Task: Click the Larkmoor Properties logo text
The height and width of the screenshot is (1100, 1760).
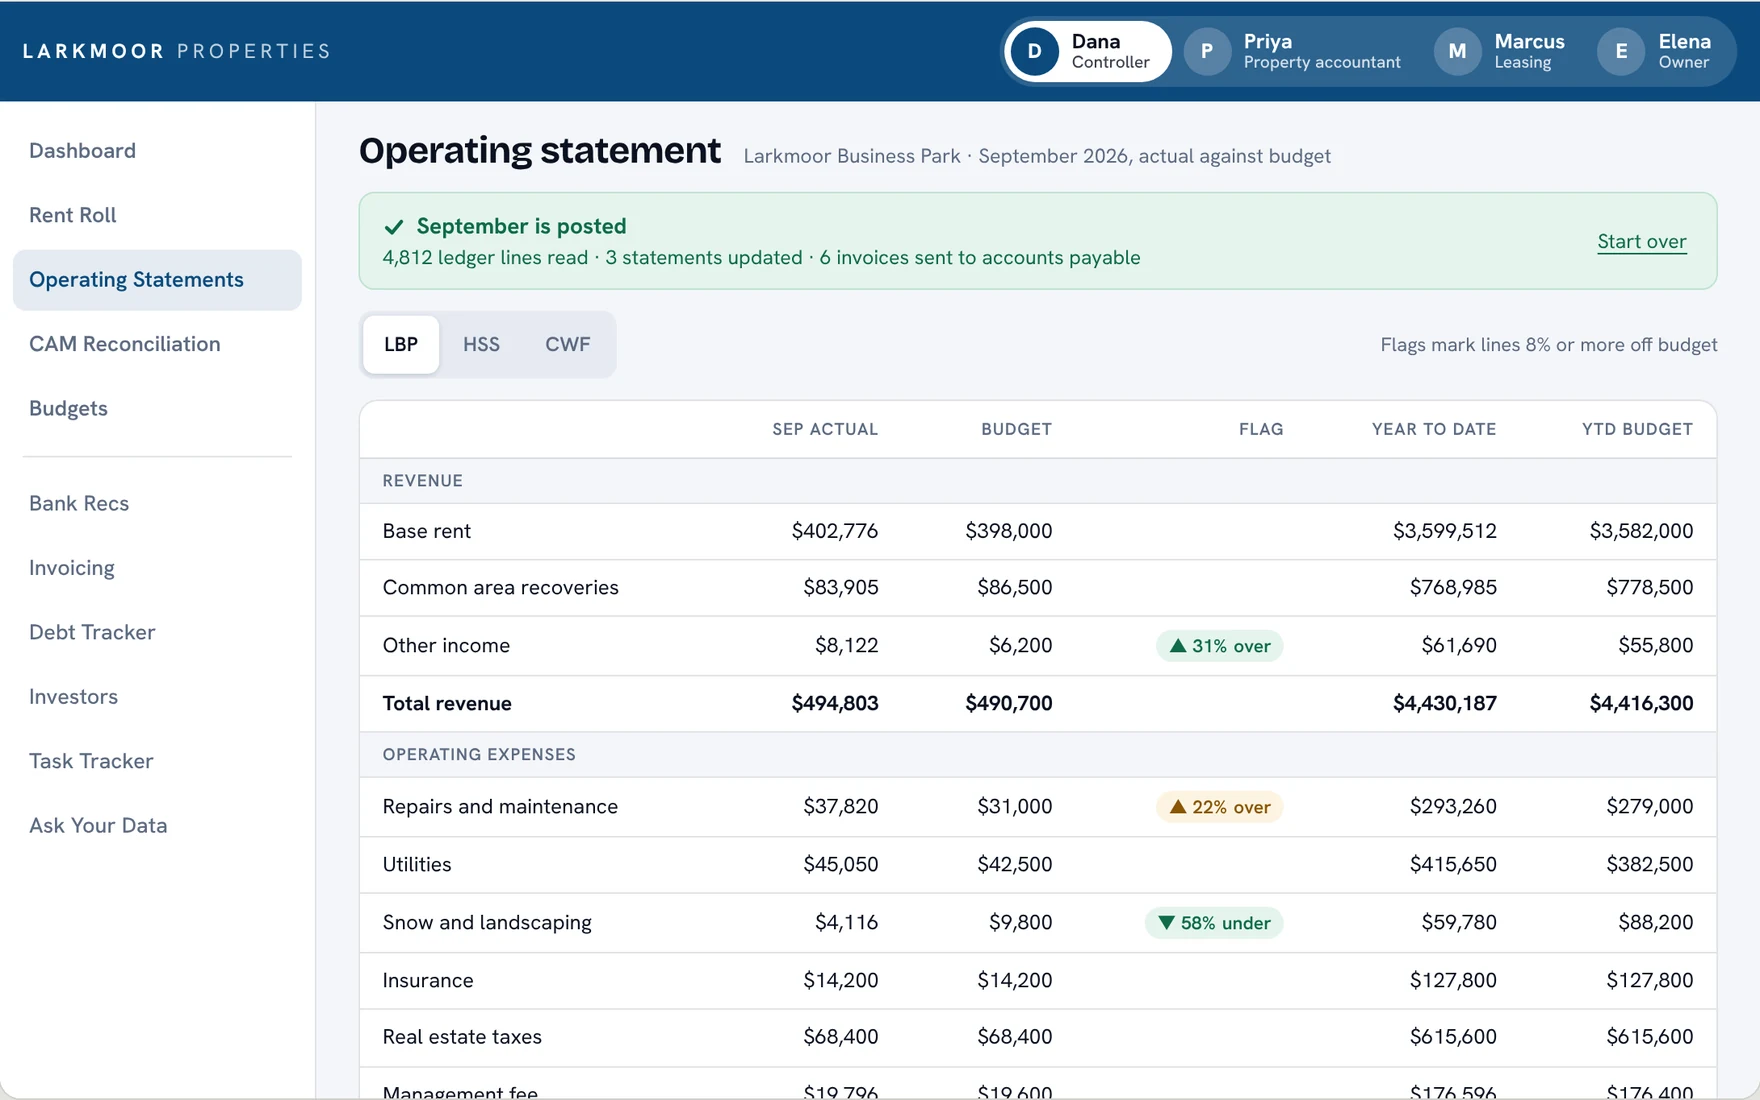Action: pyautogui.click(x=177, y=51)
